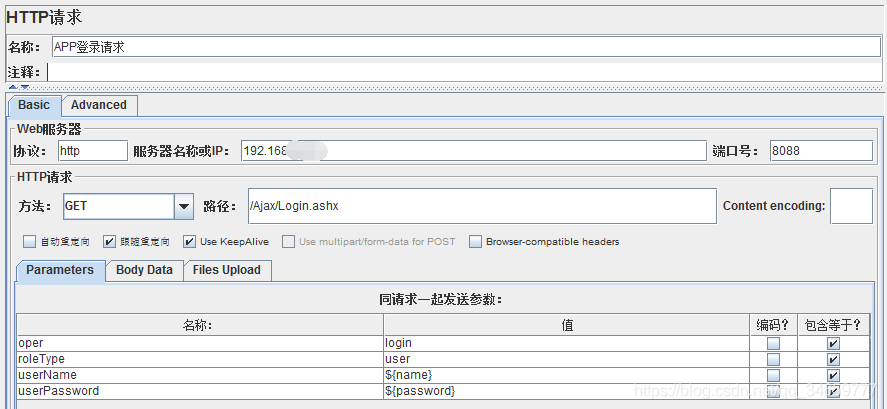Switch to the Basic tab
Viewport: 887px width, 409px height.
(34, 105)
